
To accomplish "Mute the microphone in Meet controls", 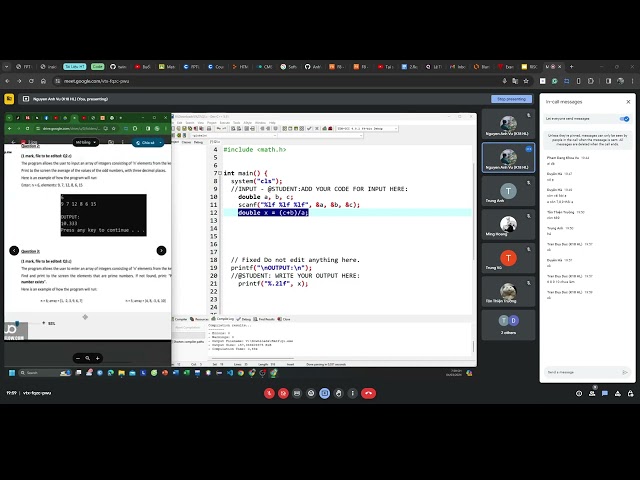I will [269, 393].
